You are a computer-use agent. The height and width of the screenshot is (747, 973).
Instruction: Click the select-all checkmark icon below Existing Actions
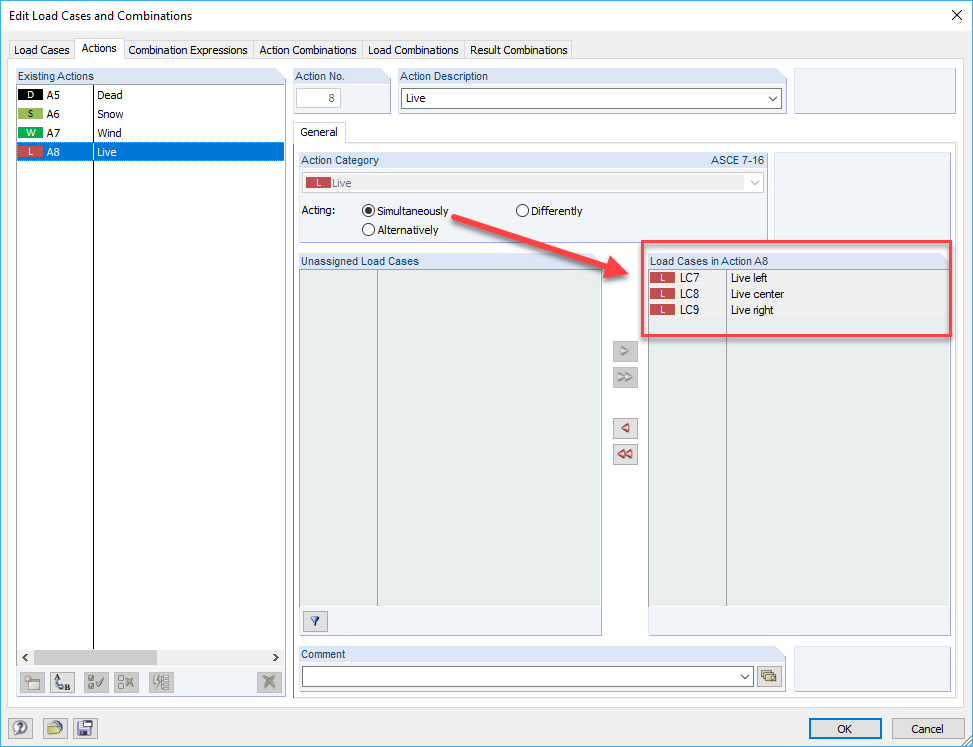[94, 682]
